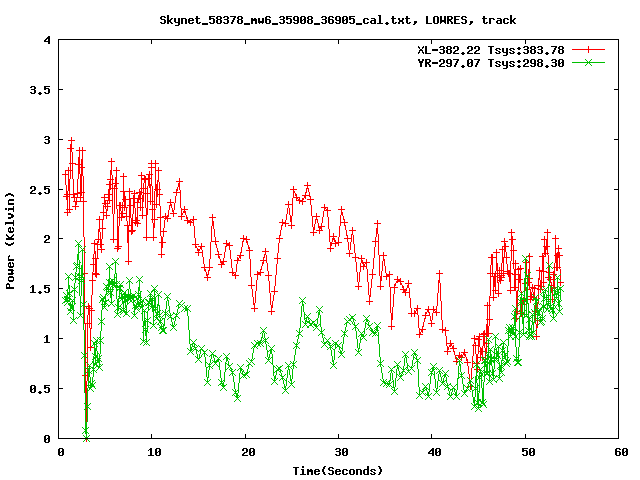The width and height of the screenshot is (640, 480).
Task: Click the y-axis tick label 4
Action: pyautogui.click(x=47, y=40)
